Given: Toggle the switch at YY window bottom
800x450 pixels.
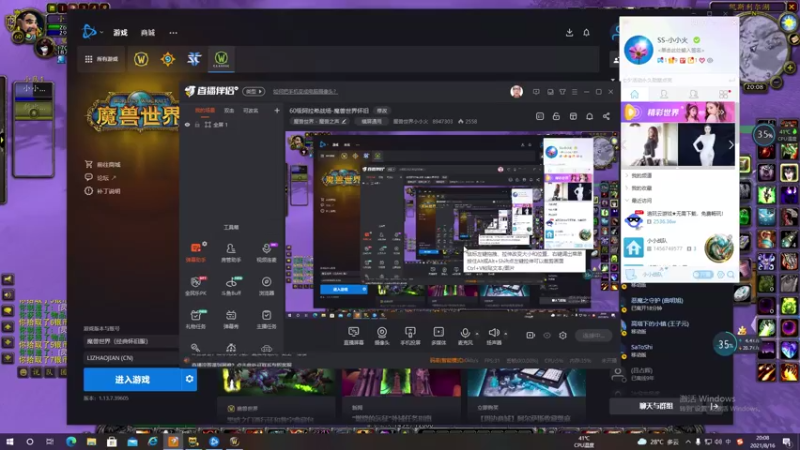Looking at the screenshot, I should [703, 274].
